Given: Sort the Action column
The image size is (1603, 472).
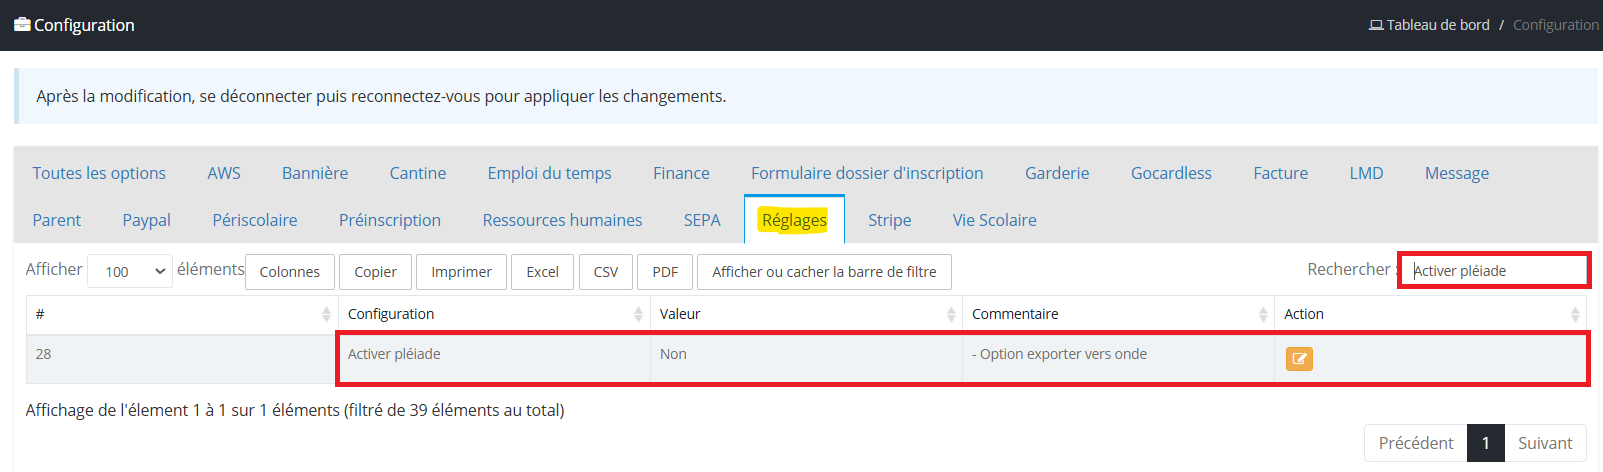Looking at the screenshot, I should pyautogui.click(x=1575, y=314).
